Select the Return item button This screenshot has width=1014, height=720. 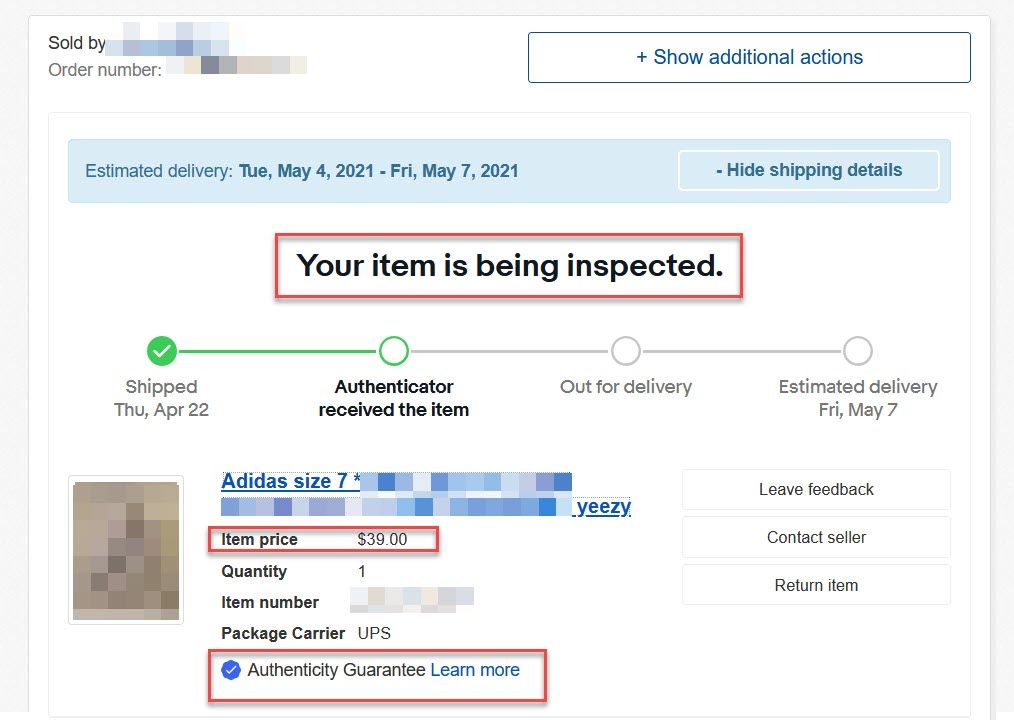click(x=816, y=585)
